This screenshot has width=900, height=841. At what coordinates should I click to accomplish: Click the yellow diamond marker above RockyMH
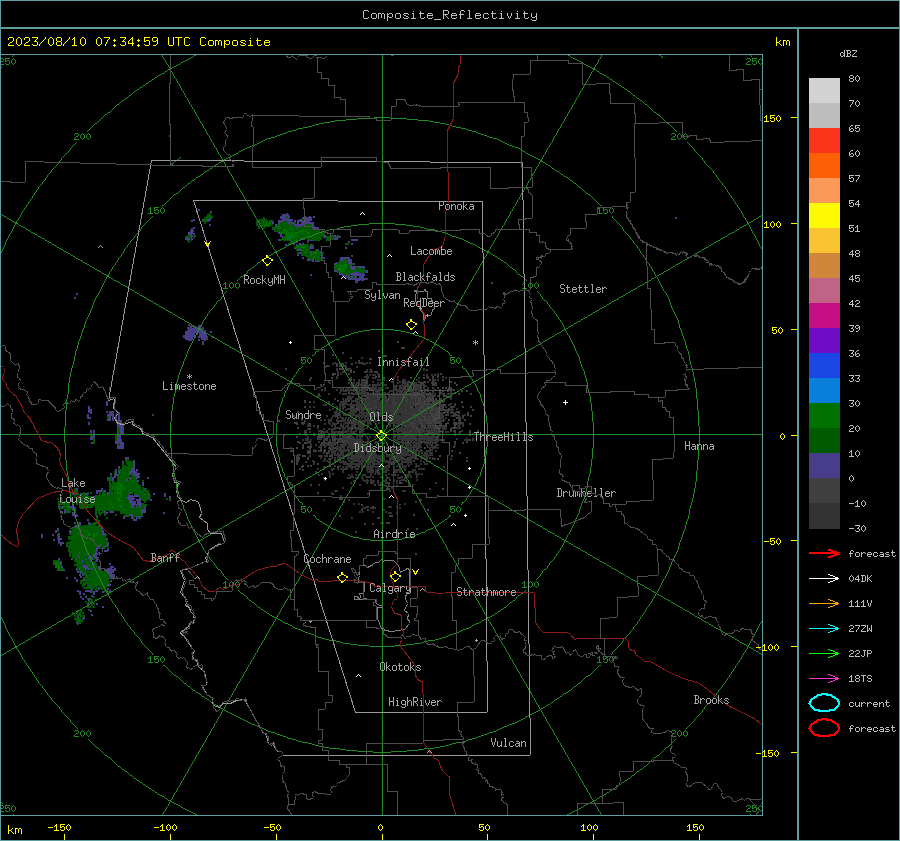coord(267,261)
